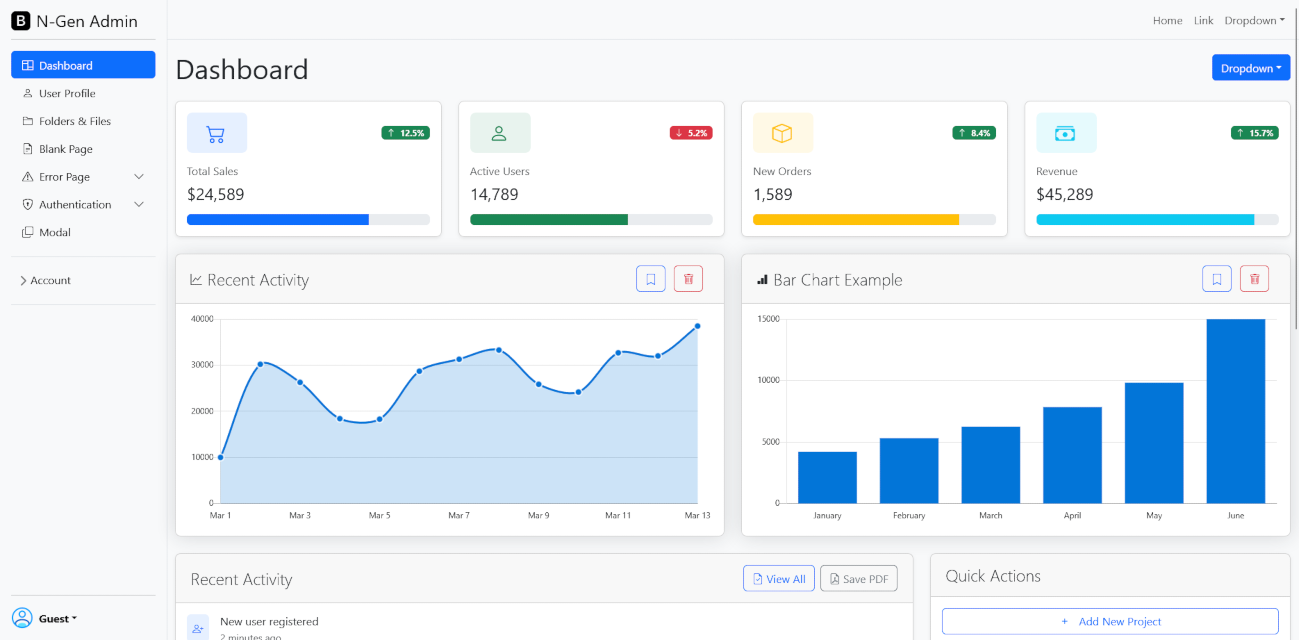Delete the Bar Chart Example card
The width and height of the screenshot is (1299, 640).
tap(1254, 279)
